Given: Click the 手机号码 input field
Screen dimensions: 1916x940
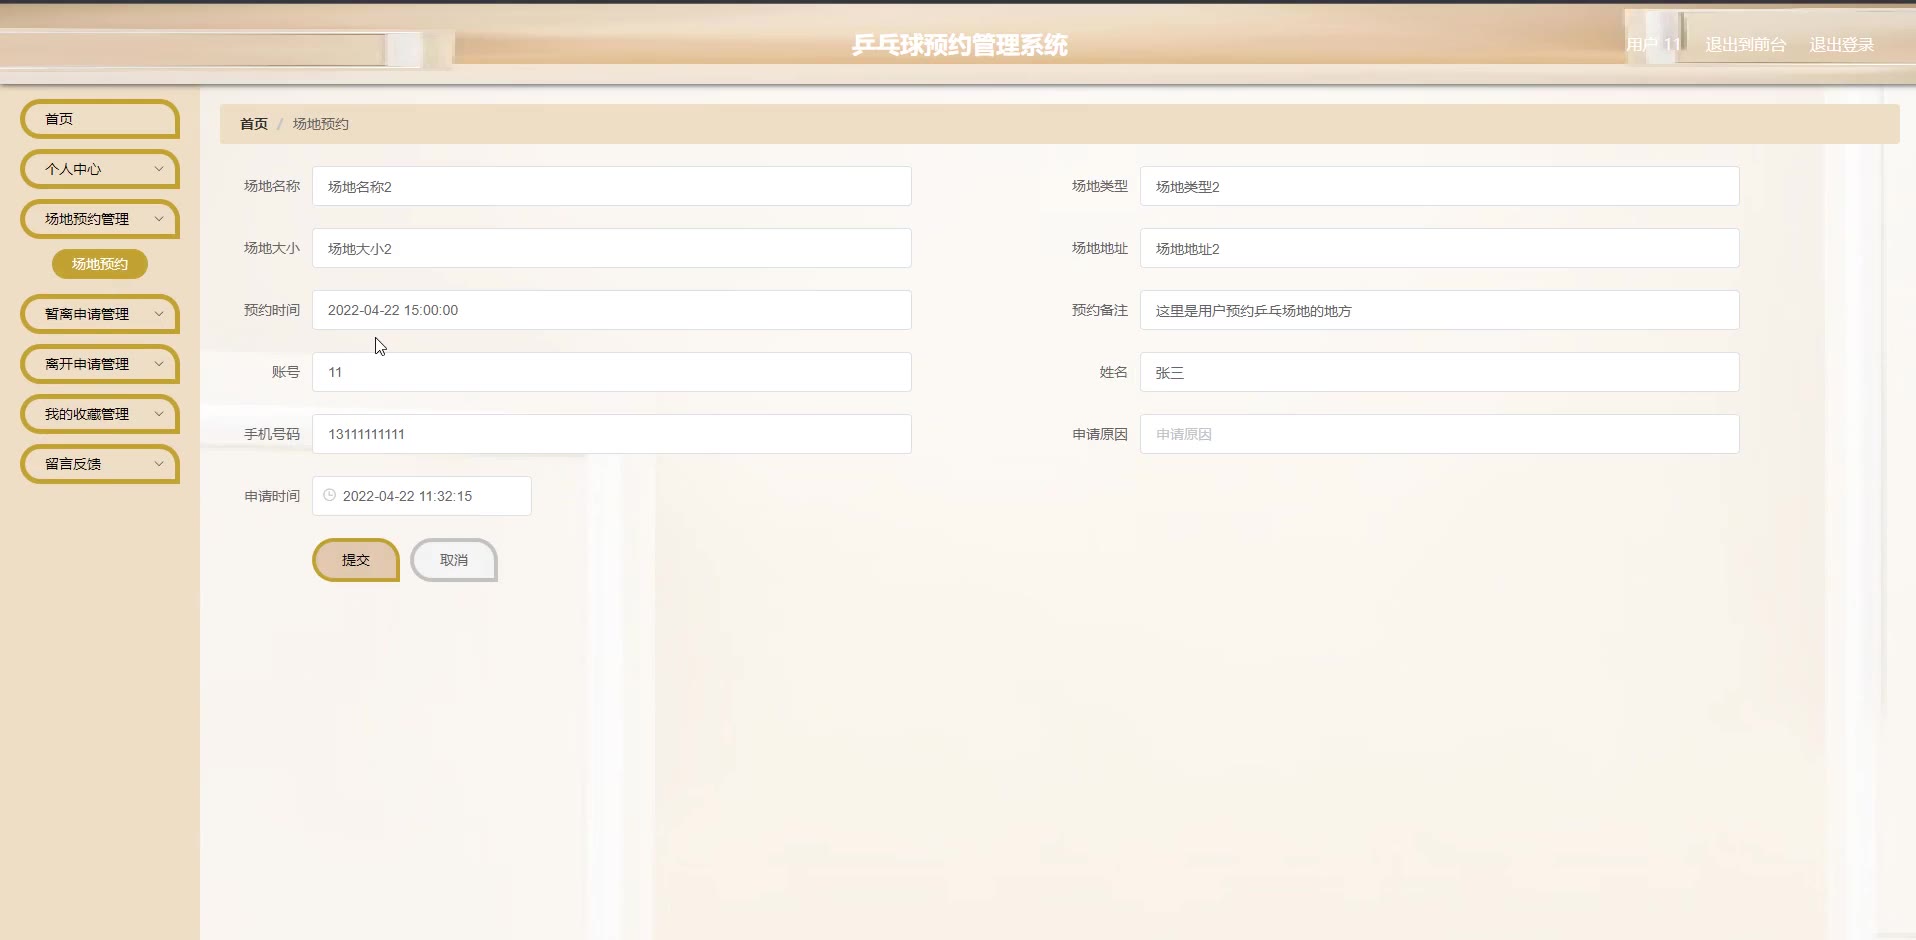Looking at the screenshot, I should click(612, 434).
